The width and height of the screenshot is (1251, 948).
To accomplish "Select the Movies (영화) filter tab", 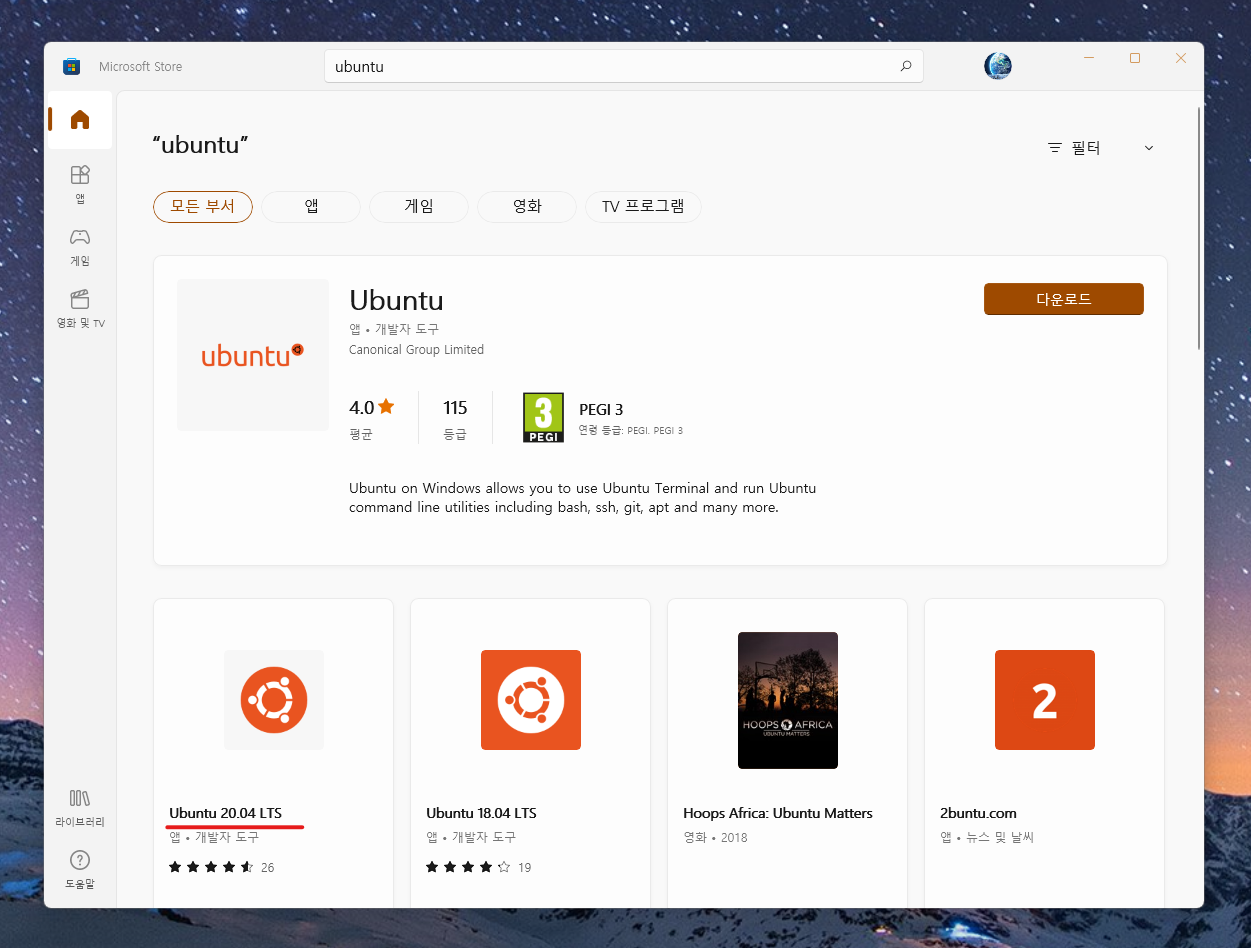I will click(527, 207).
